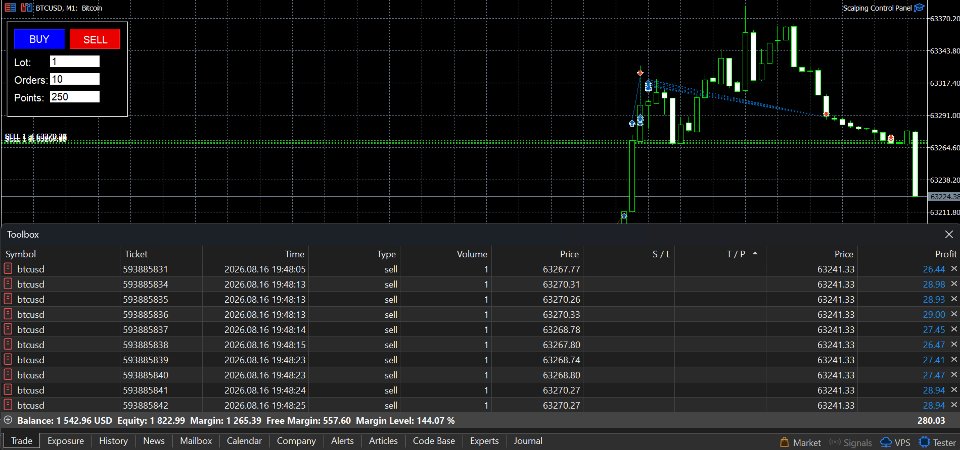
Task: Select the entry price 63270.33 cell
Action: (561, 314)
